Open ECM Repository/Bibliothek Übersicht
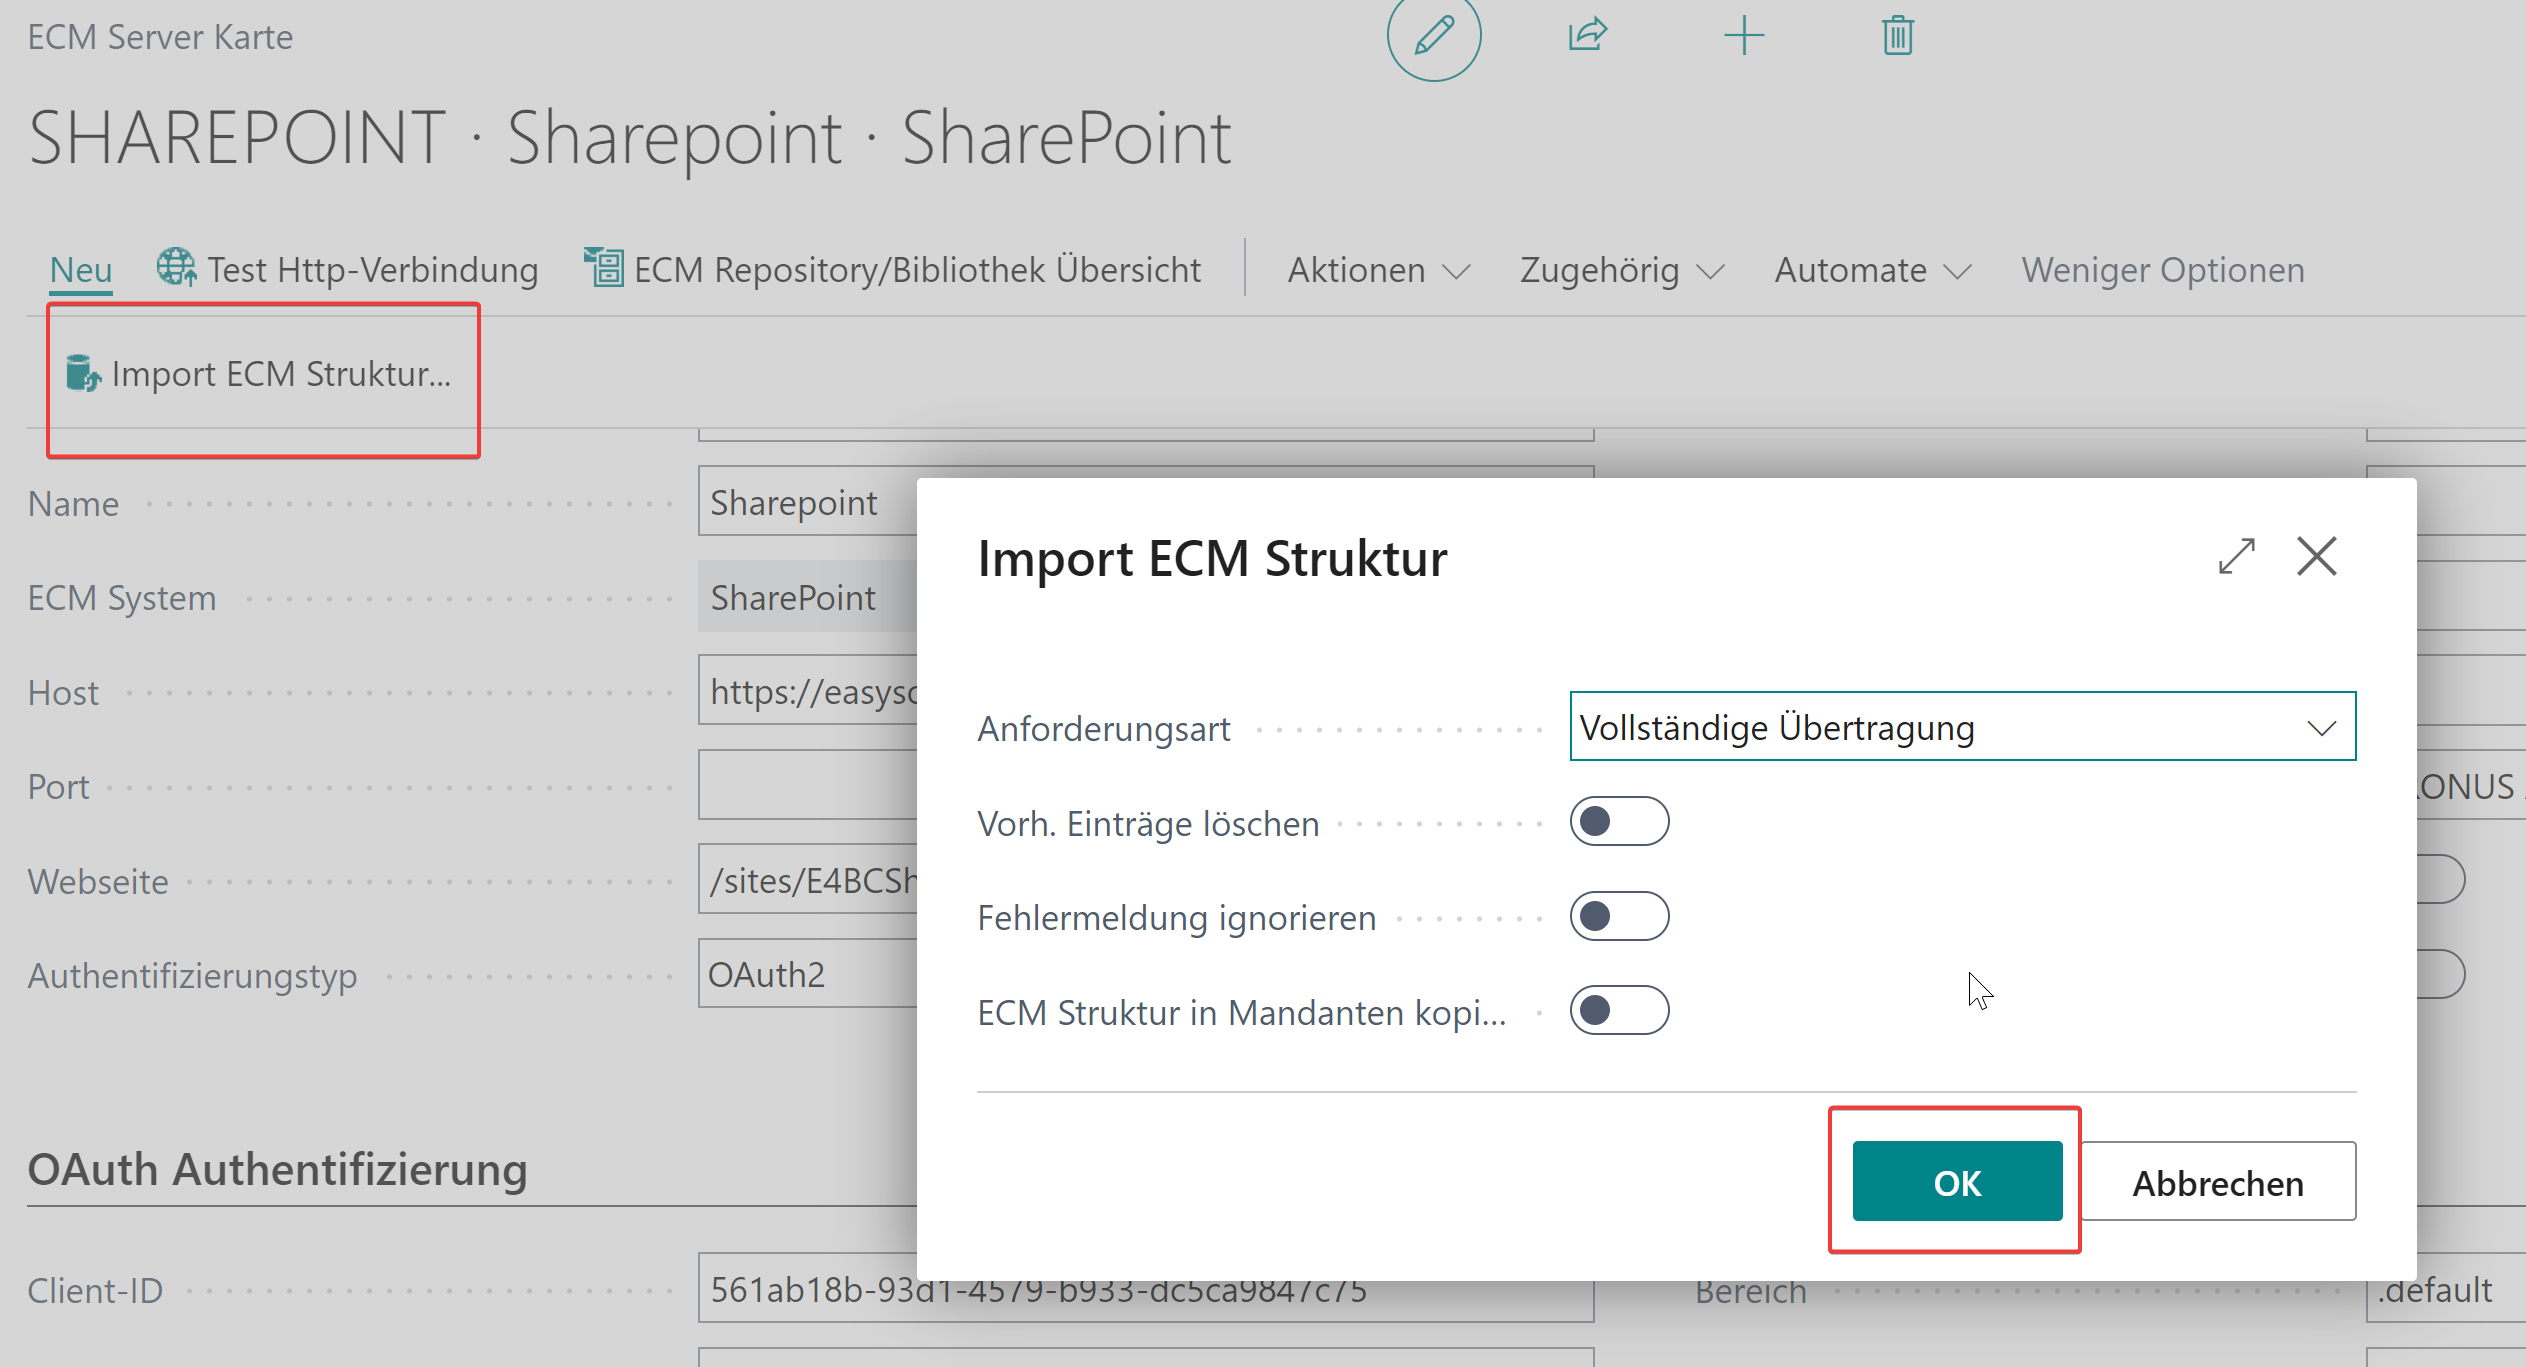This screenshot has width=2526, height=1367. tap(893, 270)
